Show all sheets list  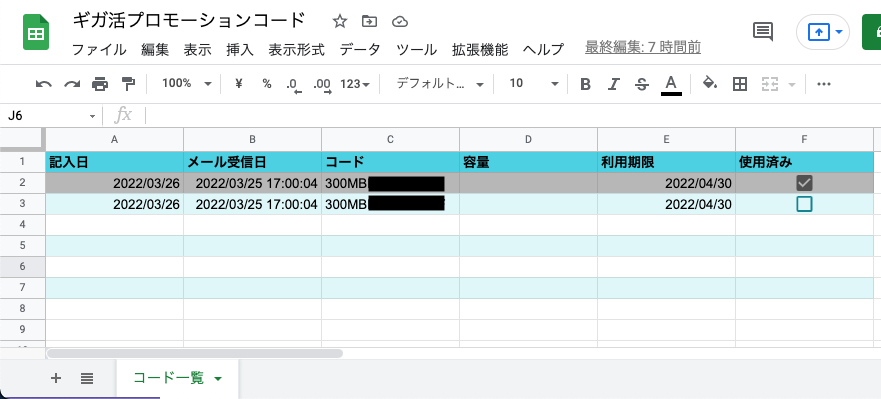(87, 378)
